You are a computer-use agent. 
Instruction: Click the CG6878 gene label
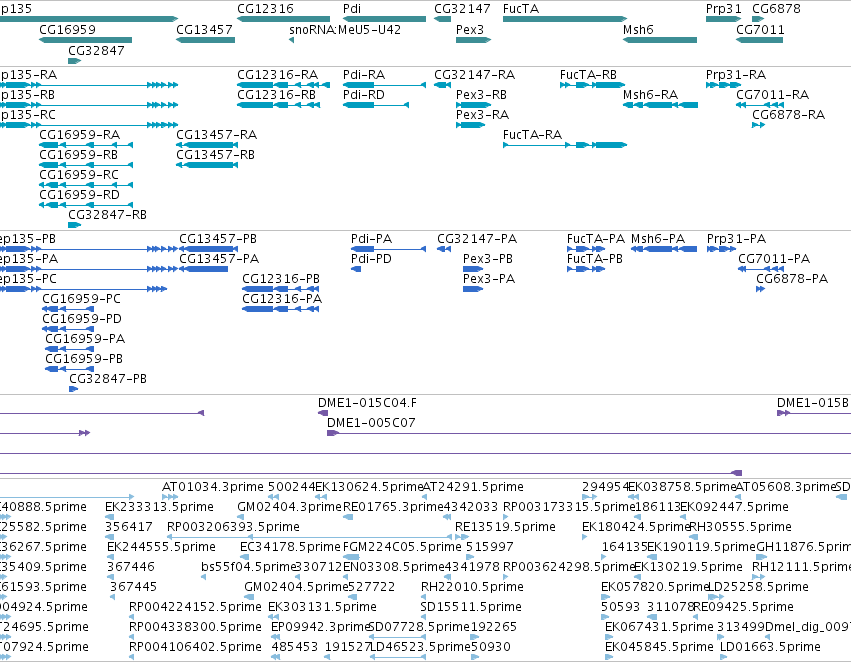tap(776, 9)
